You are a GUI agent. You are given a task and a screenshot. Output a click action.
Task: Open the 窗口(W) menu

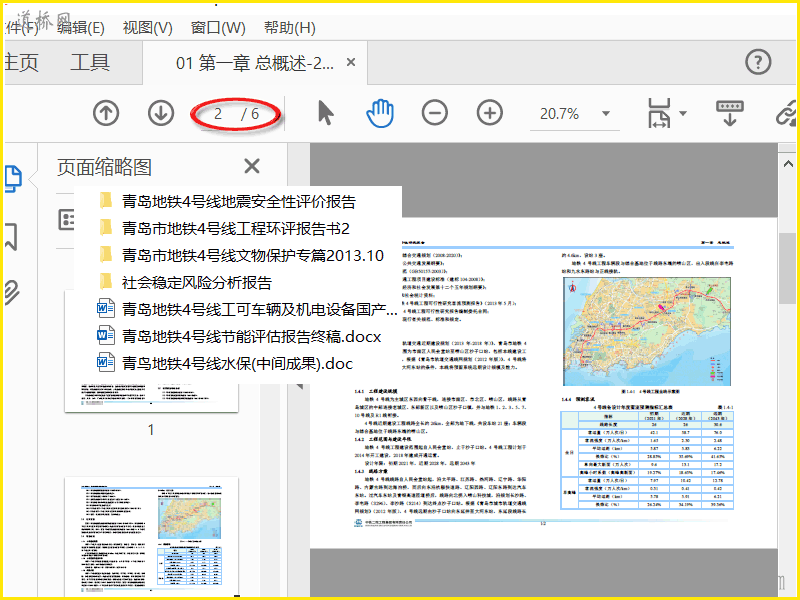(218, 28)
